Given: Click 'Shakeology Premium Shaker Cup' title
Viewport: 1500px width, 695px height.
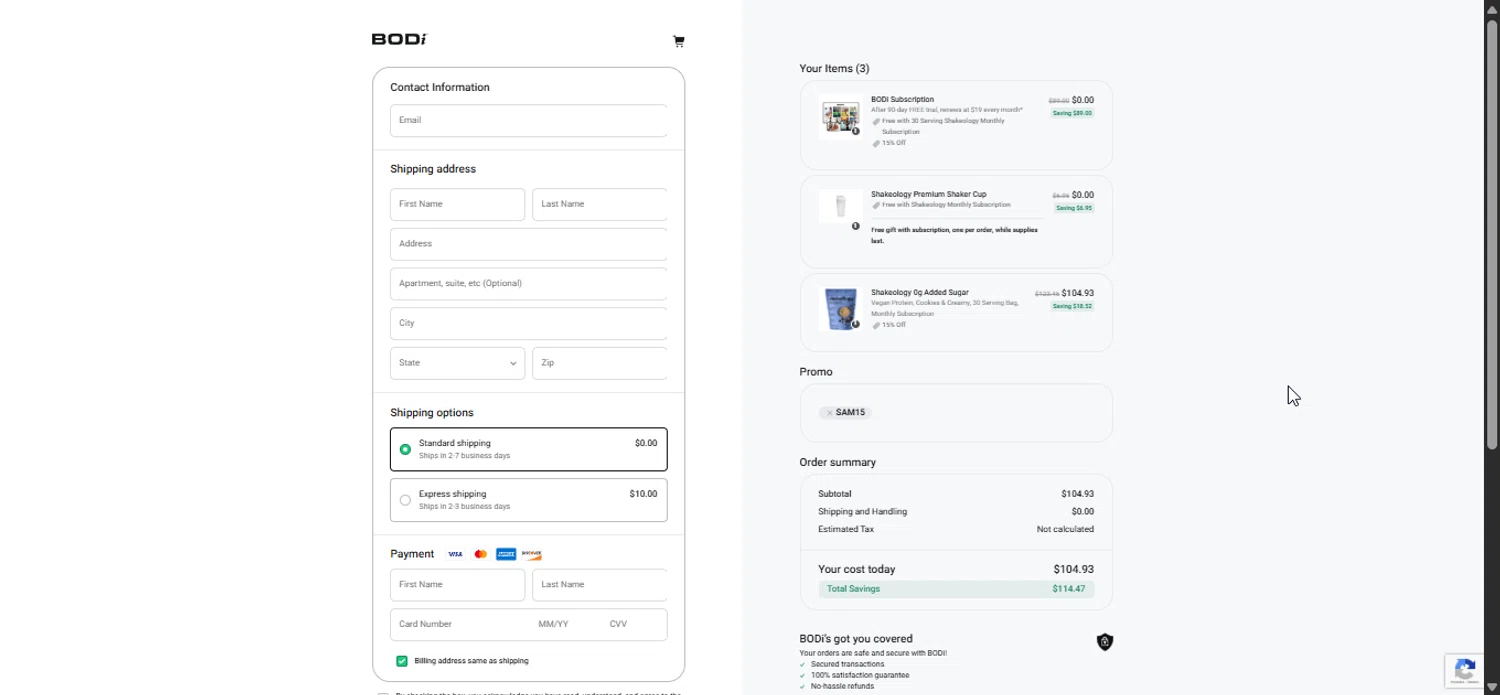Looking at the screenshot, I should click(928, 194).
